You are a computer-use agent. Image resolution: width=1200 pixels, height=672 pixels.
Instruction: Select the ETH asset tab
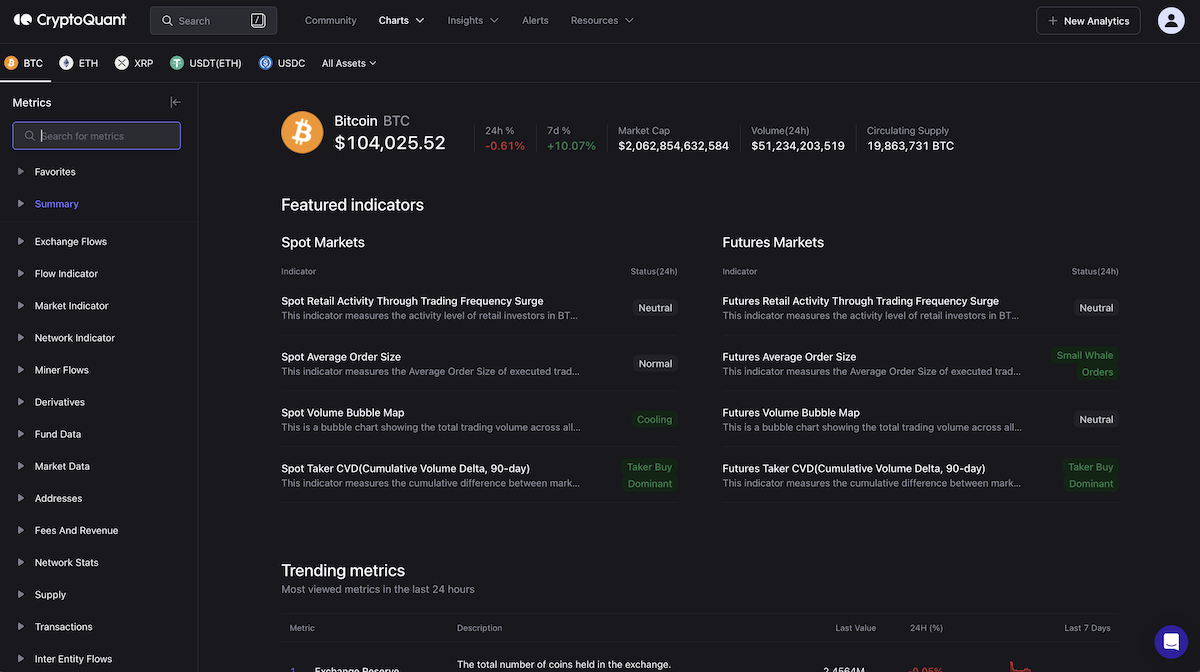[79, 63]
